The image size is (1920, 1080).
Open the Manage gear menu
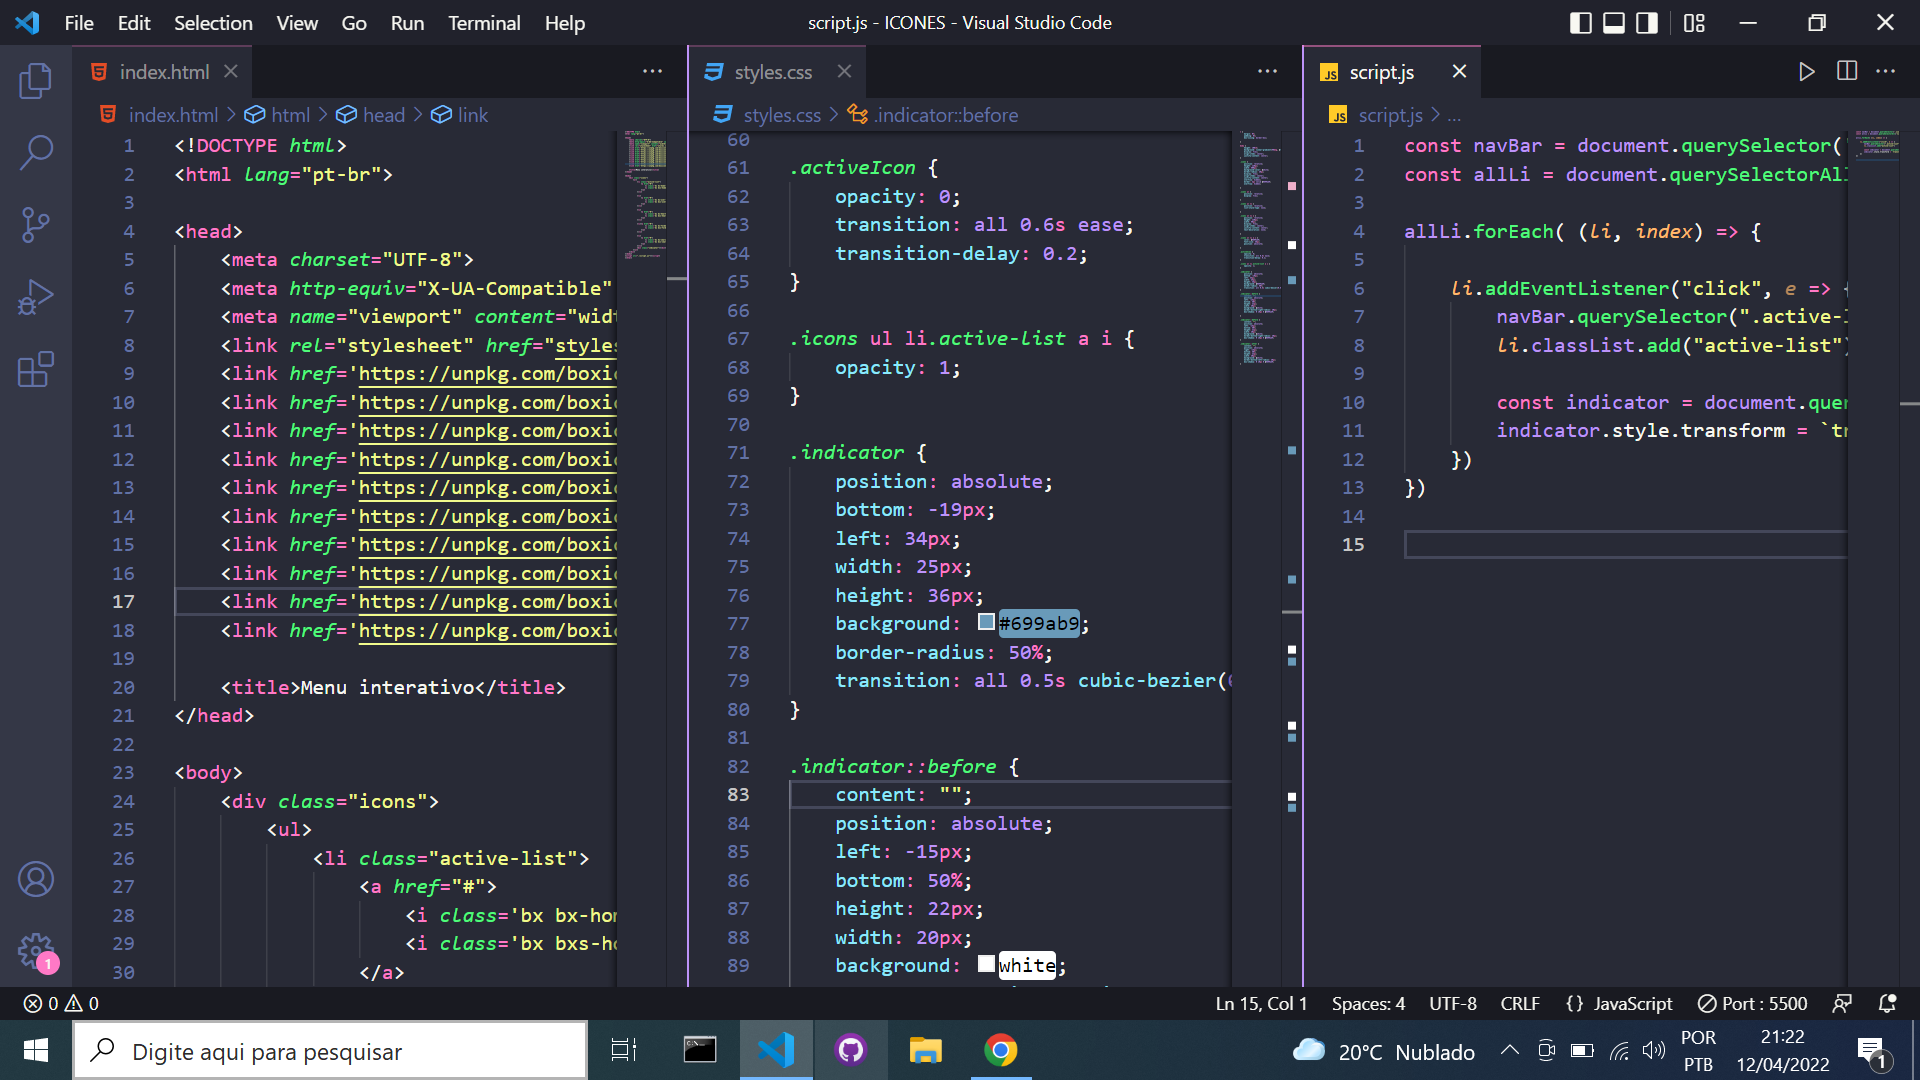(x=36, y=951)
